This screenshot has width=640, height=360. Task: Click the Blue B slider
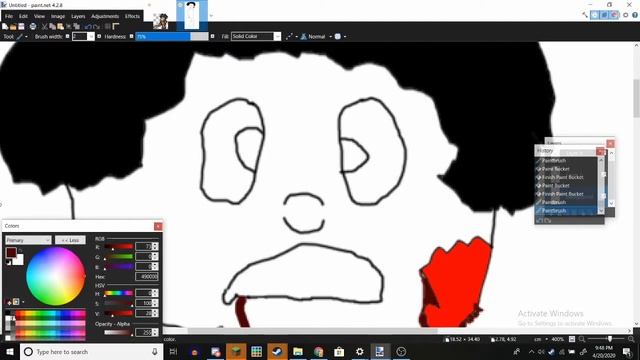(x=118, y=267)
